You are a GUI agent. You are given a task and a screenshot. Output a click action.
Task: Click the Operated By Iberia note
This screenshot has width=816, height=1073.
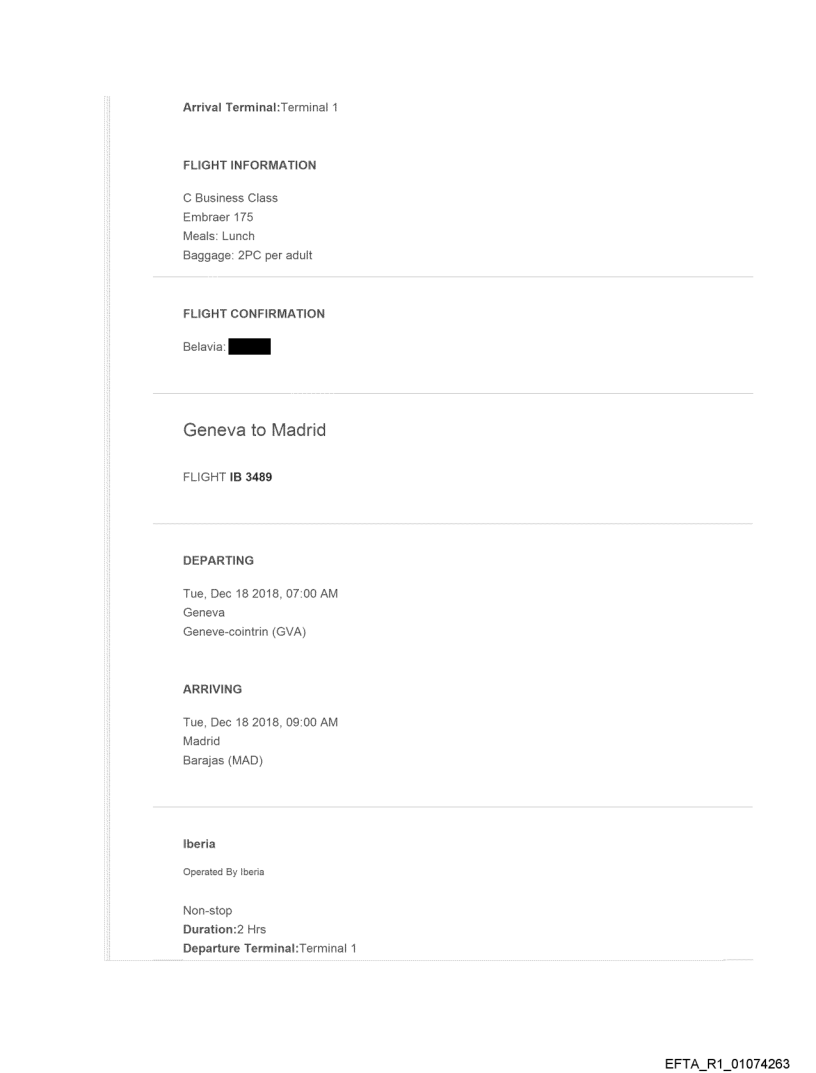pyautogui.click(x=223, y=871)
